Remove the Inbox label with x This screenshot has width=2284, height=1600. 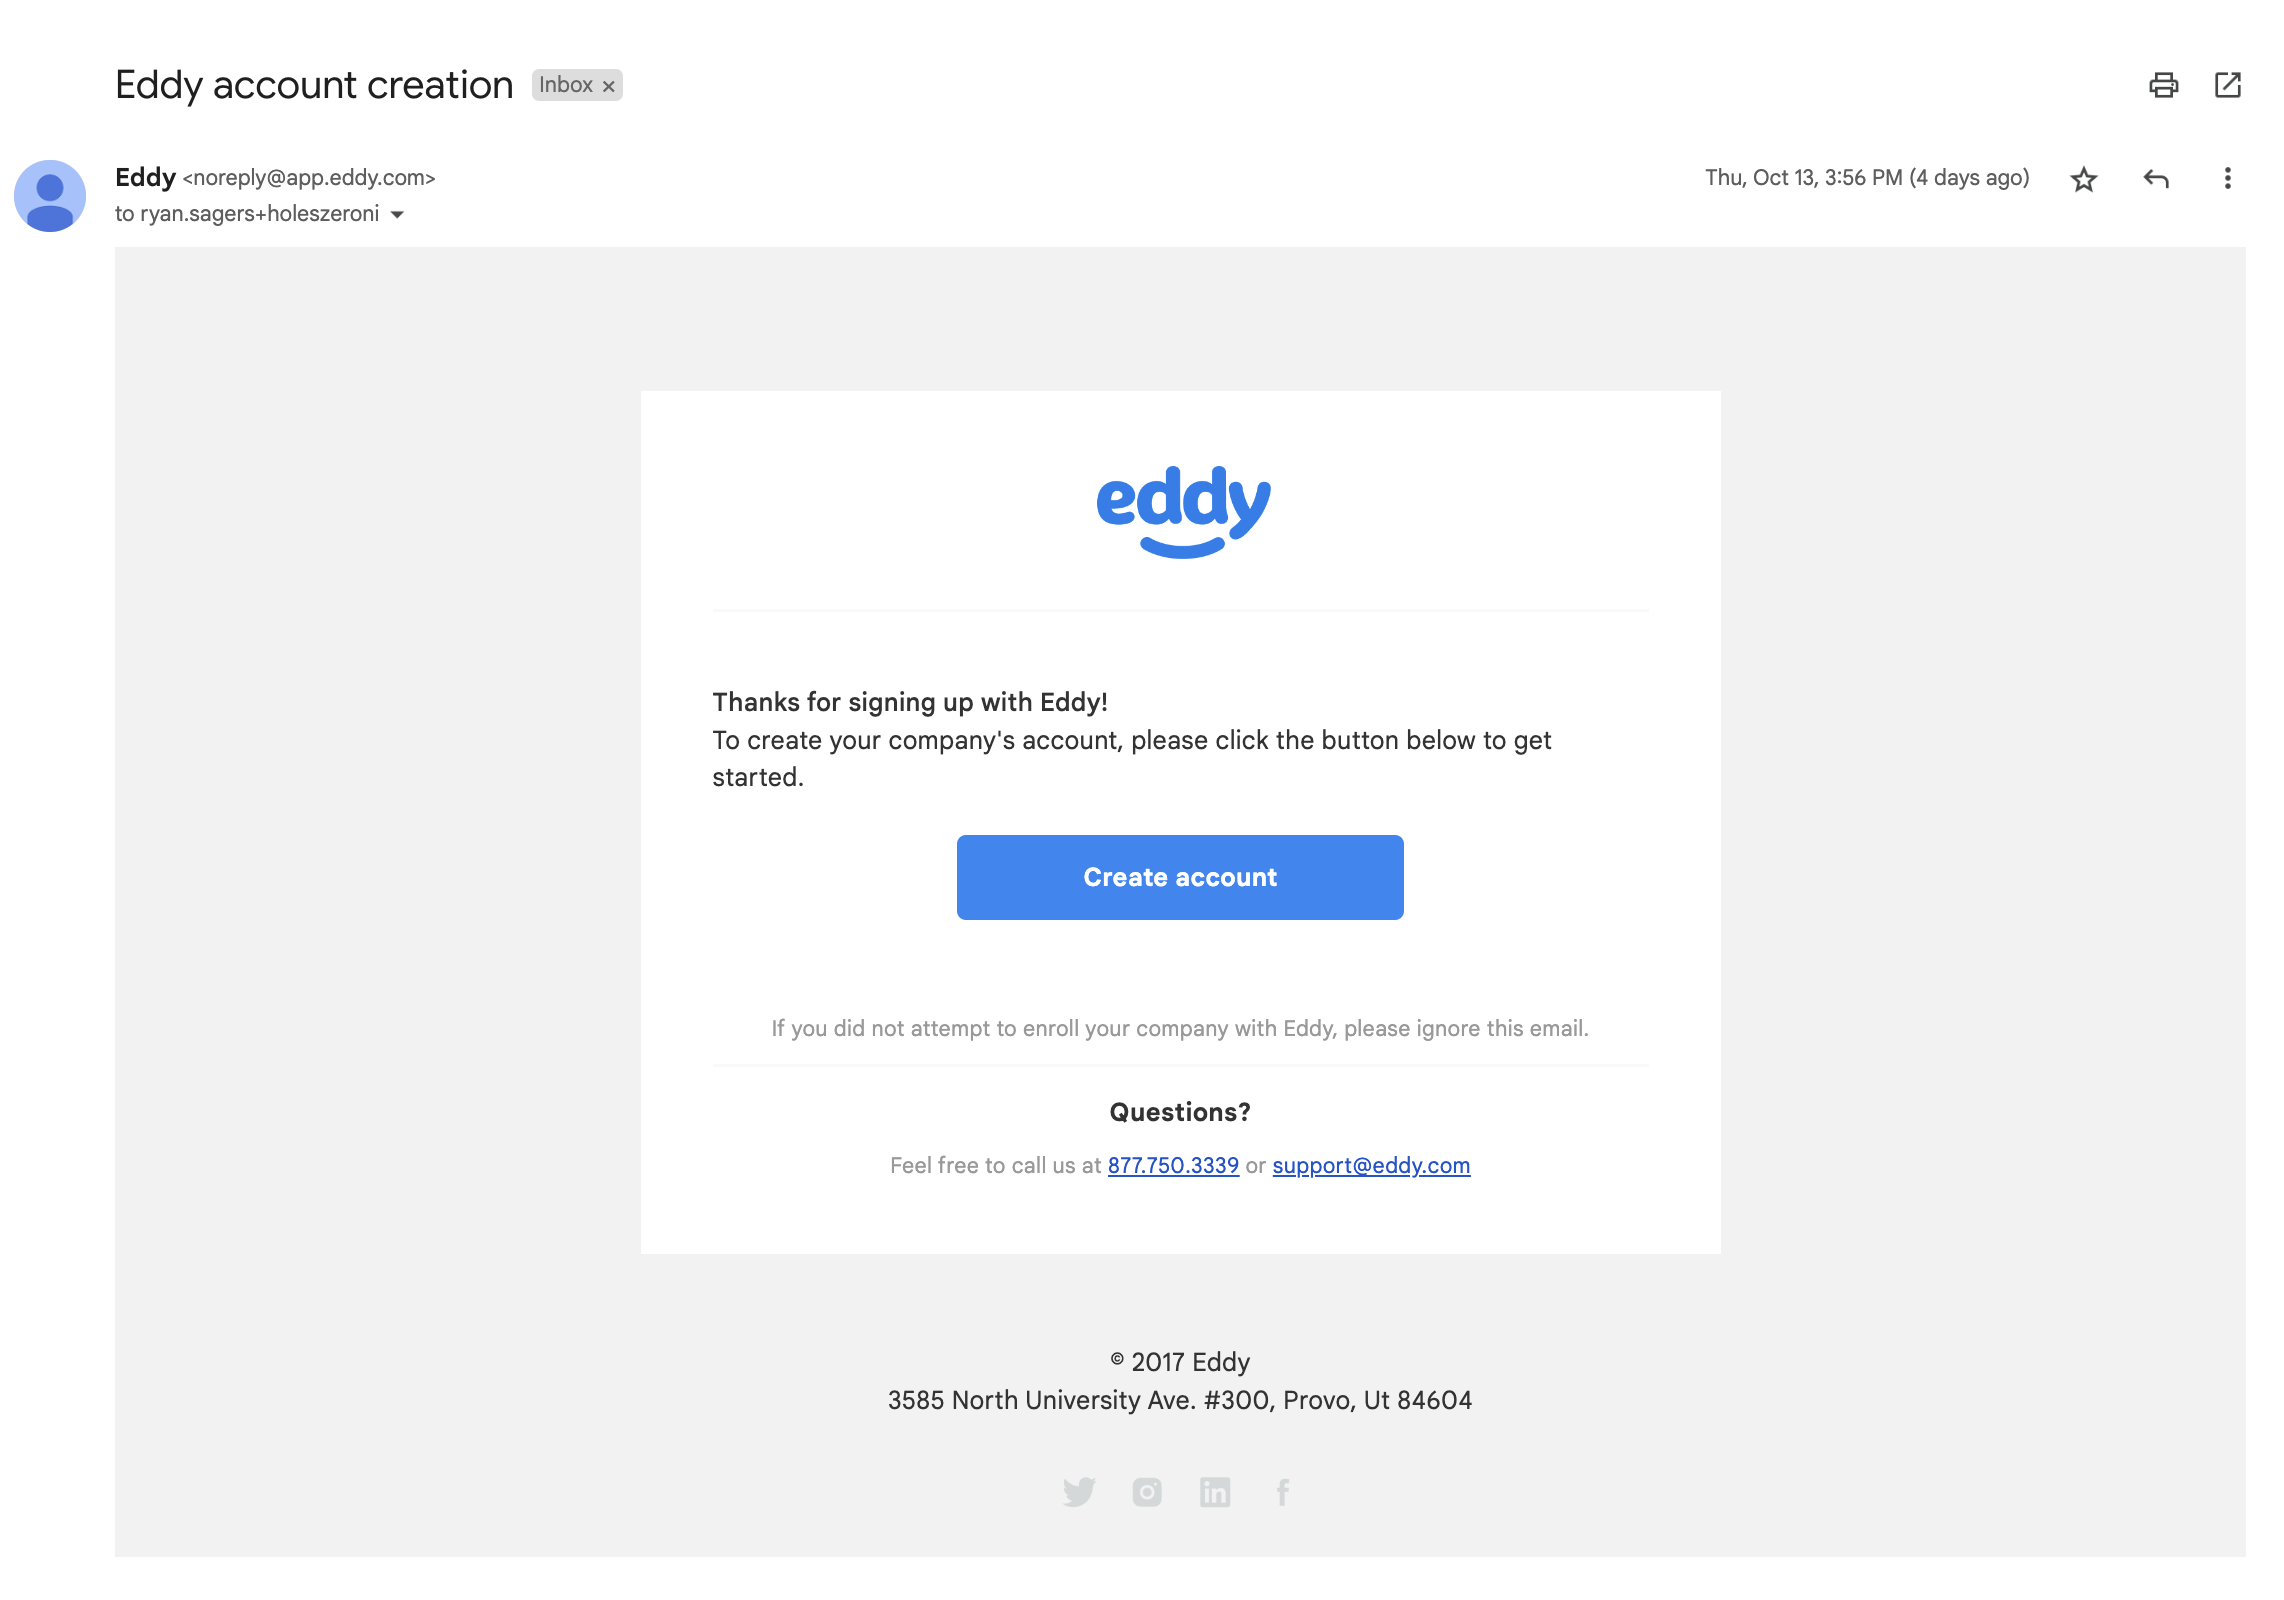(x=608, y=86)
